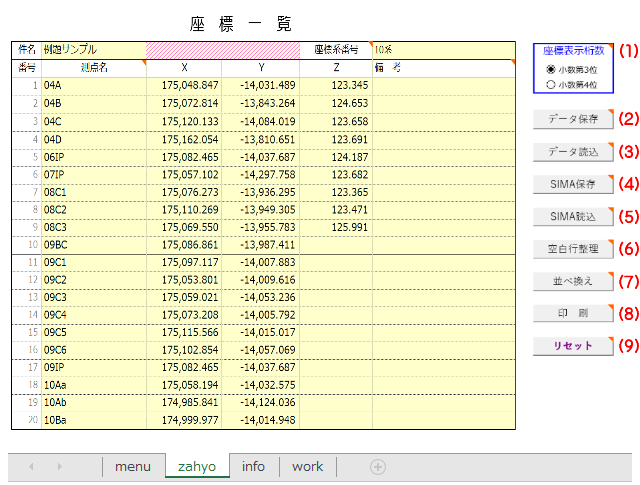Image resolution: width=640 pixels, height=485 pixels.
Task: Click Z value 124.187
Action: click(336, 157)
